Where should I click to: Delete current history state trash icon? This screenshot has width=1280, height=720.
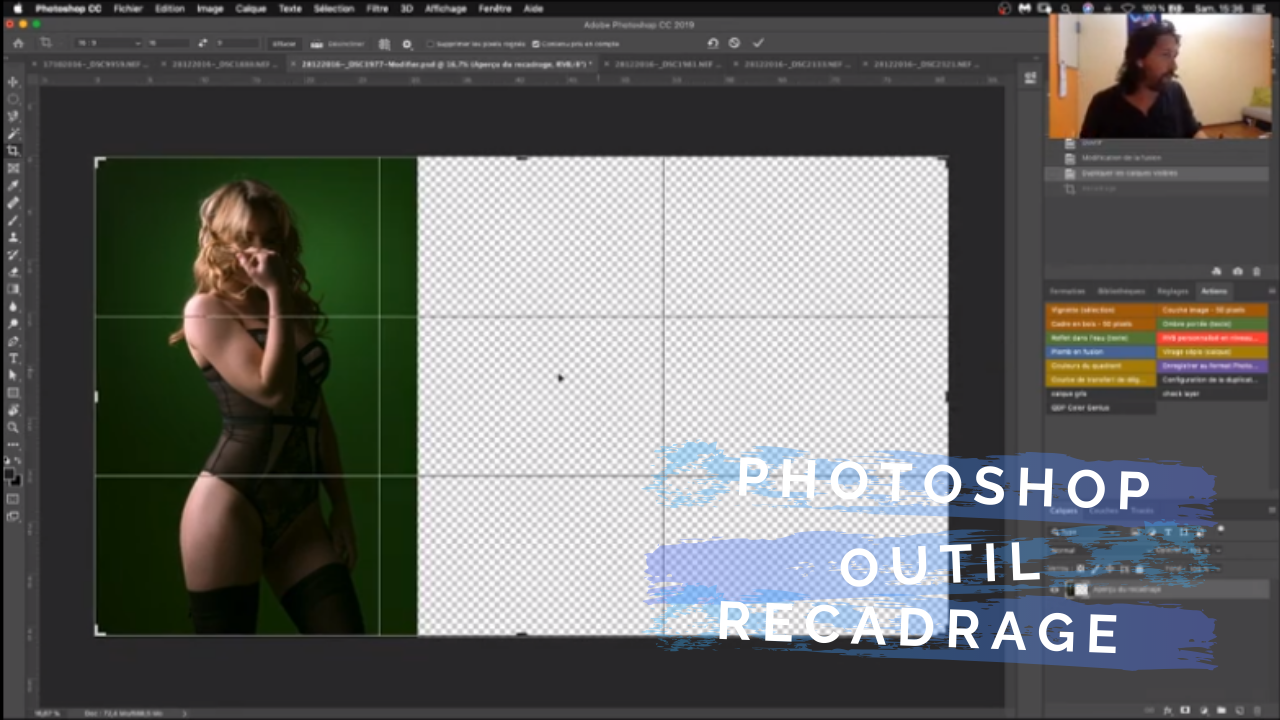point(1257,271)
